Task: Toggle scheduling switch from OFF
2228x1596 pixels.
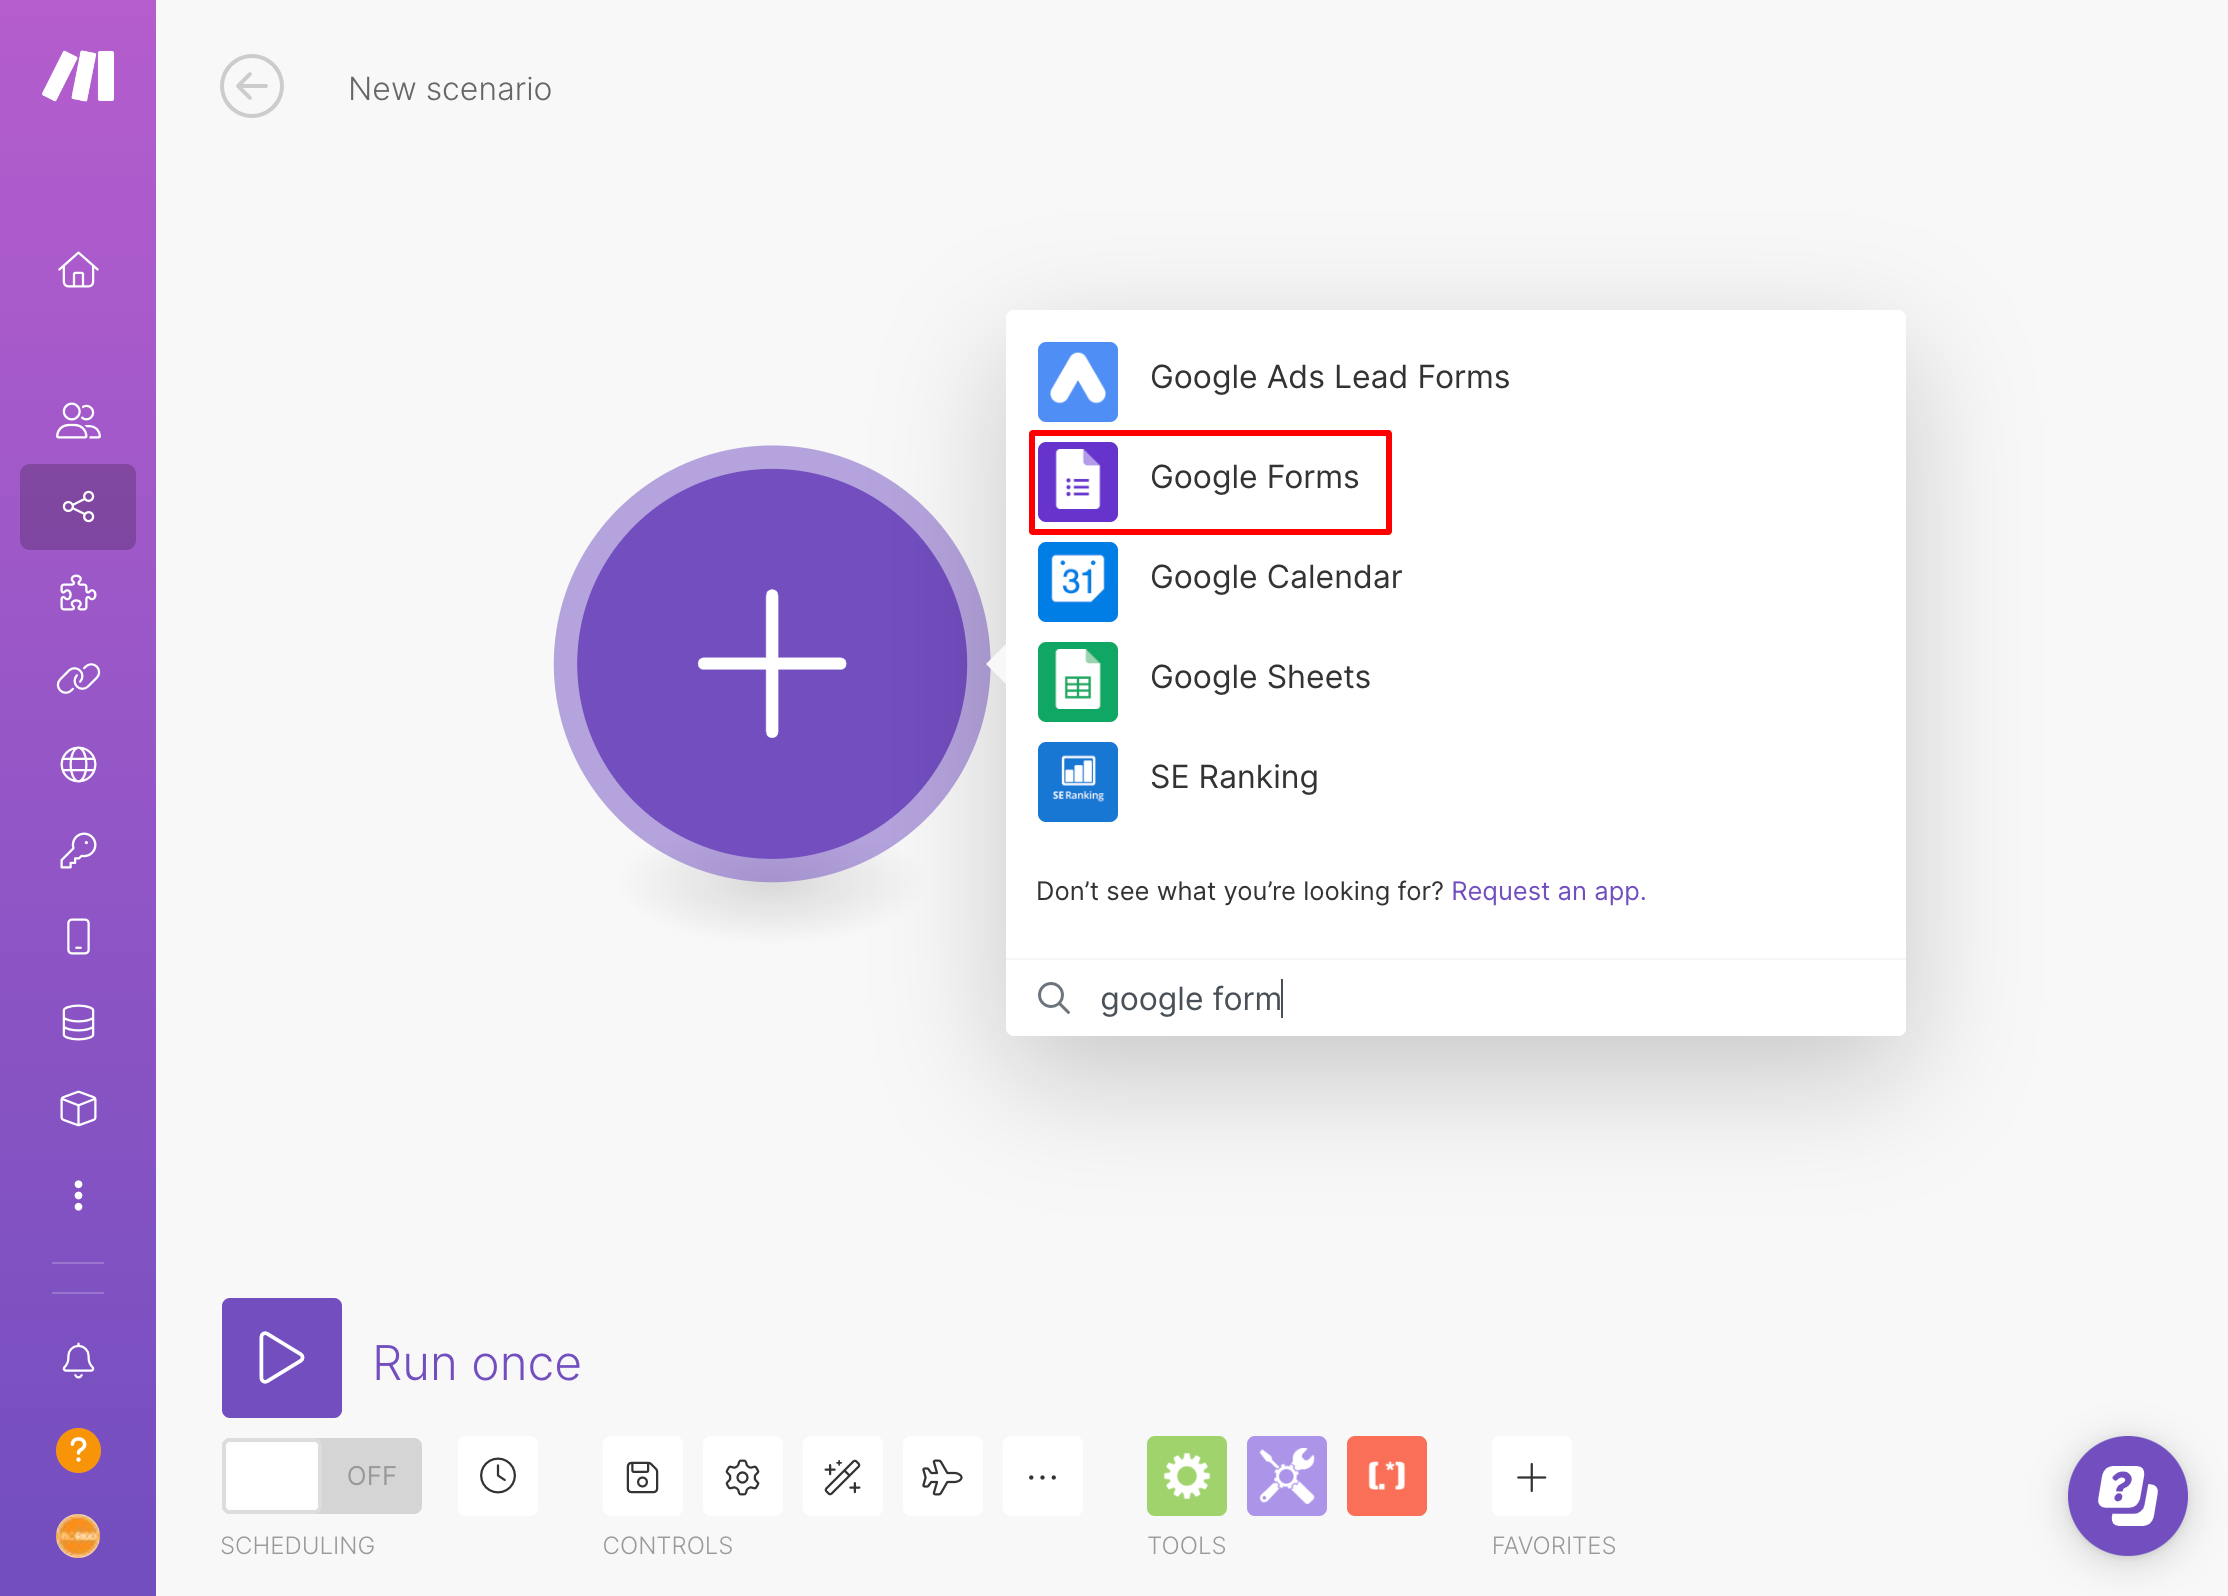Action: coord(322,1476)
